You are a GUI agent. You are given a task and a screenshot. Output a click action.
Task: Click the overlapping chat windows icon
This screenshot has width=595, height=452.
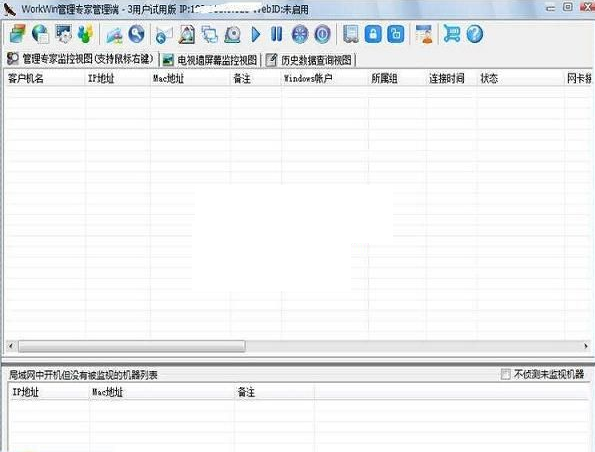pyautogui.click(x=209, y=34)
